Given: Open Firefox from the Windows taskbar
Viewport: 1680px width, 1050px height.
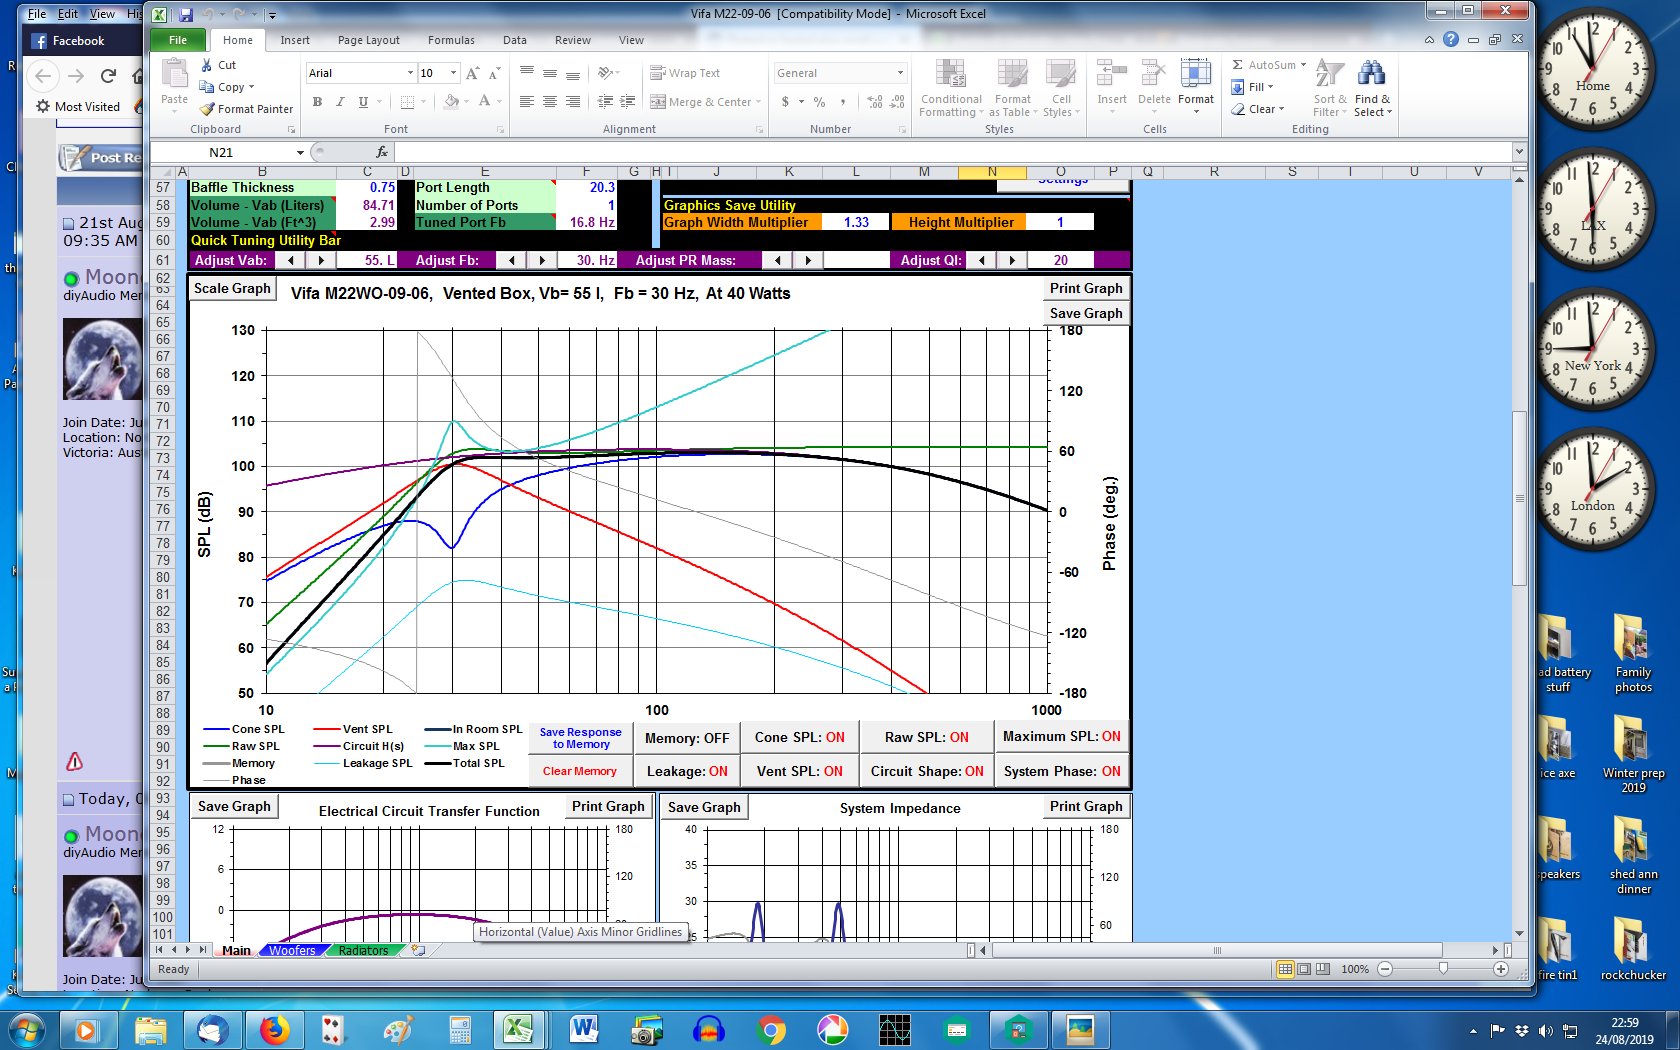Looking at the screenshot, I should click(275, 1029).
